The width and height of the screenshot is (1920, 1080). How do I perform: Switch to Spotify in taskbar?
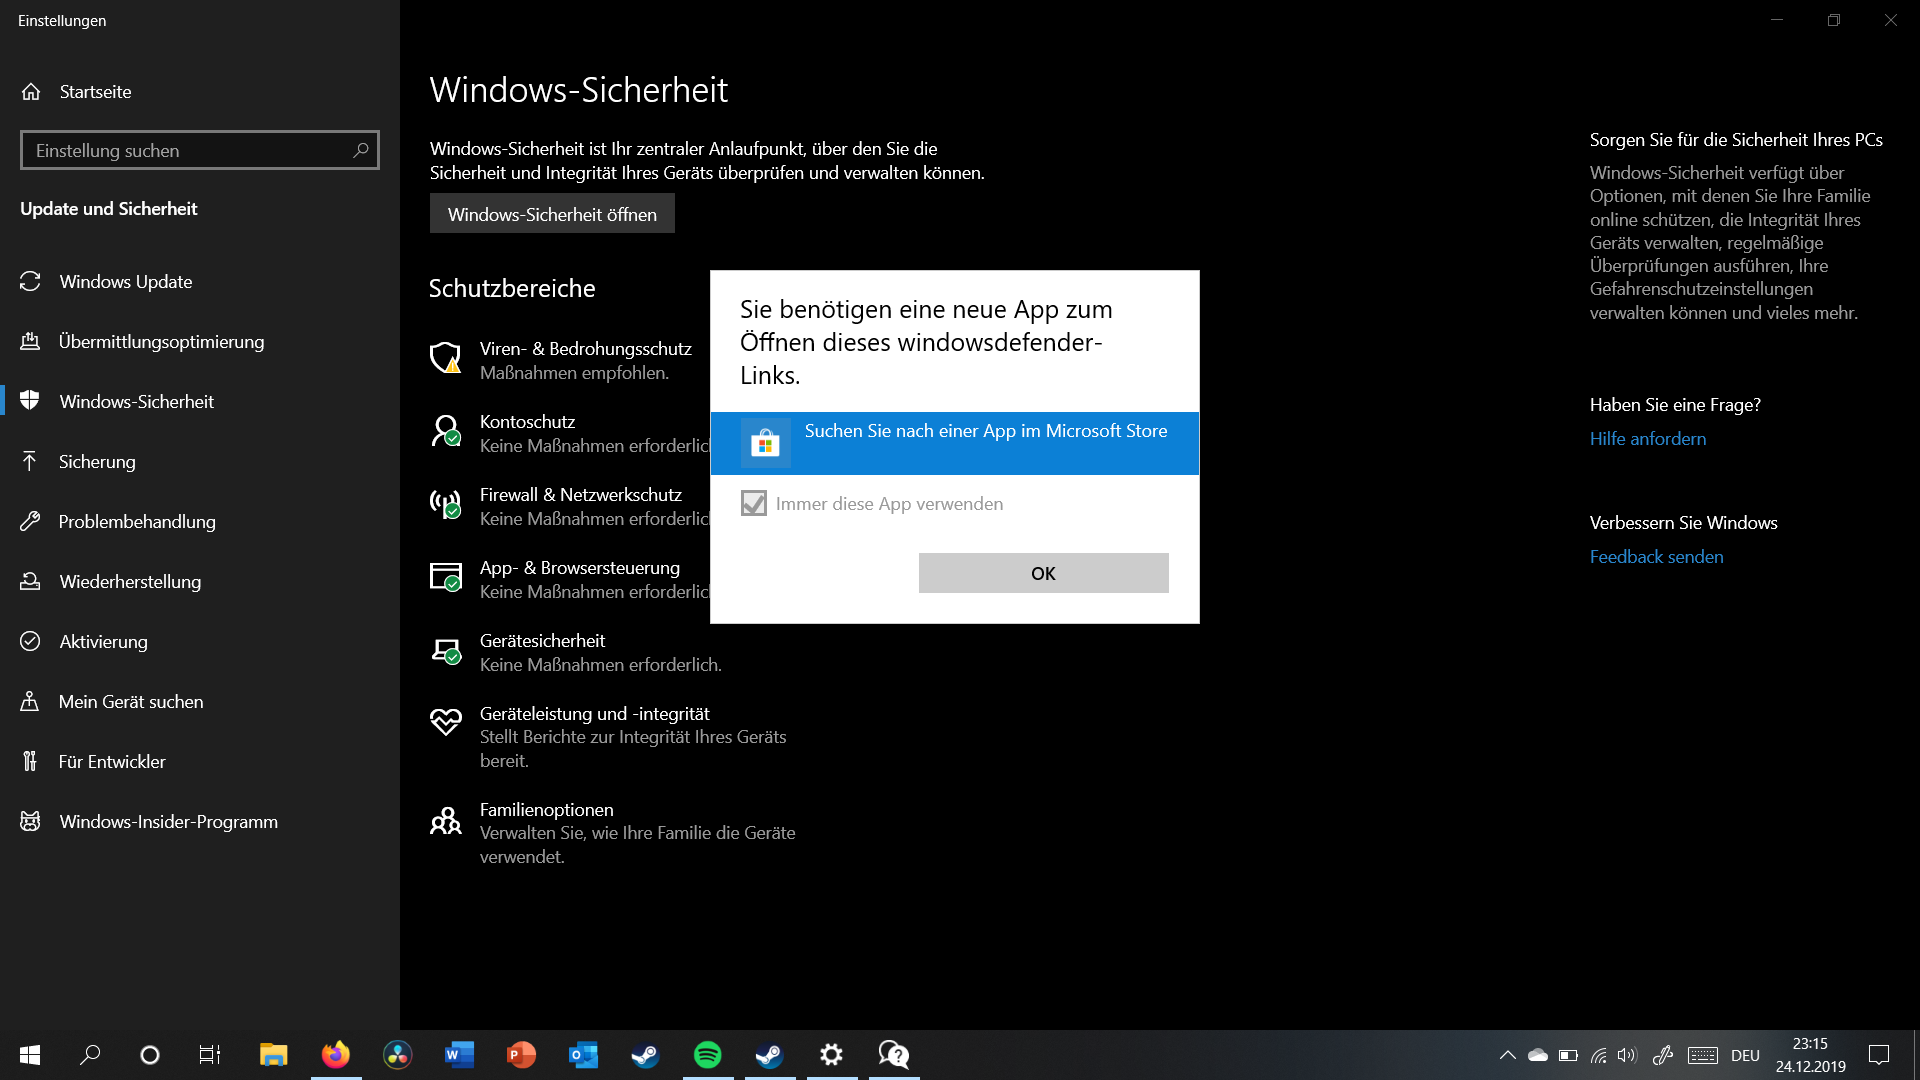707,1055
